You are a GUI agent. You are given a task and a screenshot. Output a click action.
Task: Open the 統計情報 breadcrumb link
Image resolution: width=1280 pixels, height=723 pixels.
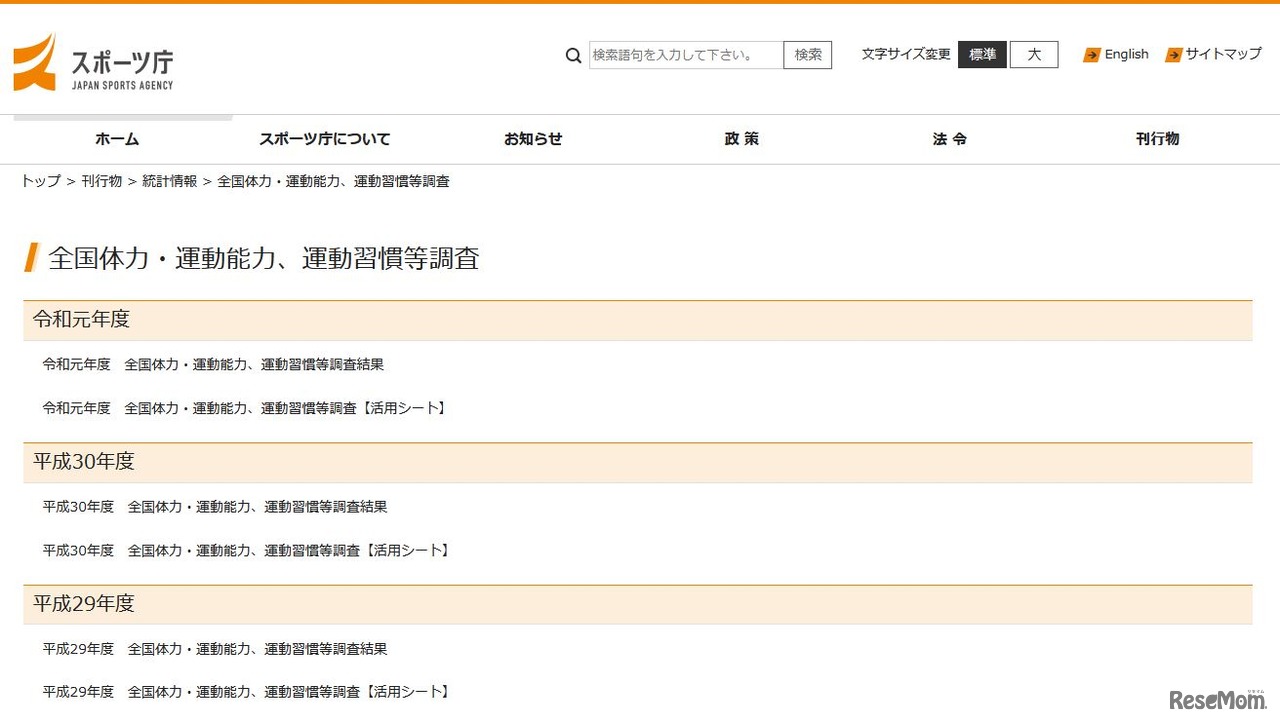170,181
